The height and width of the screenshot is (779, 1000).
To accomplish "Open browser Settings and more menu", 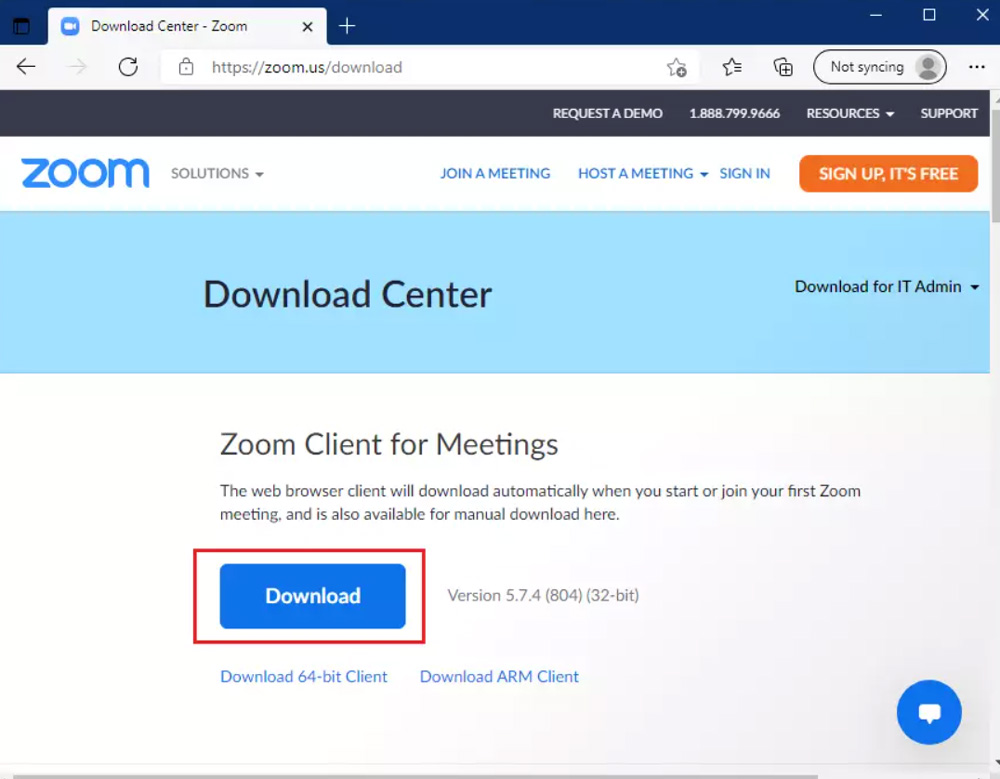I will 976,66.
